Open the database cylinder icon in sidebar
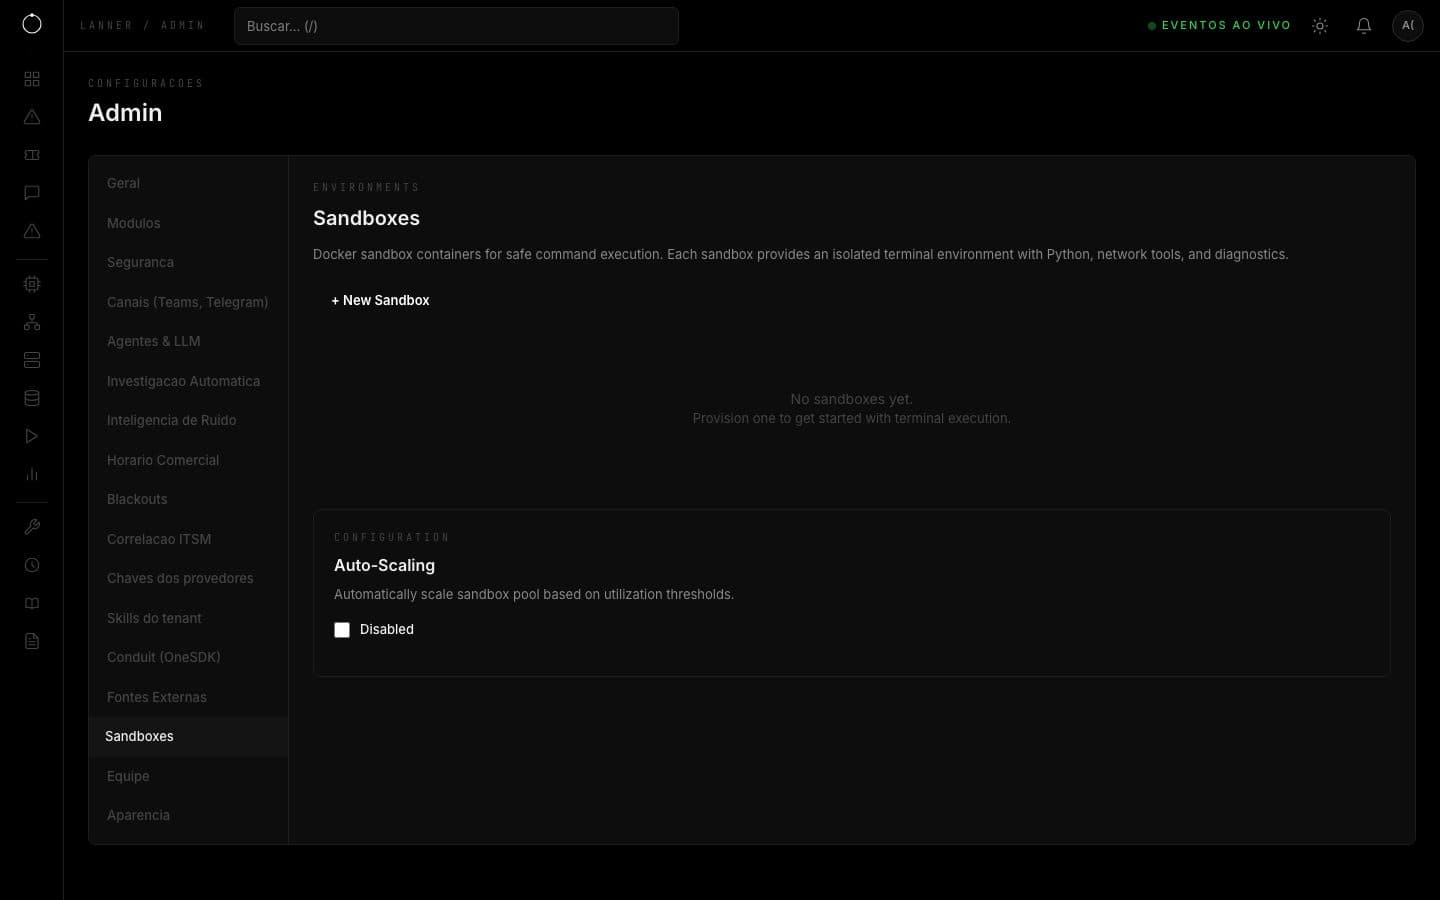Image resolution: width=1440 pixels, height=900 pixels. tap(32, 398)
